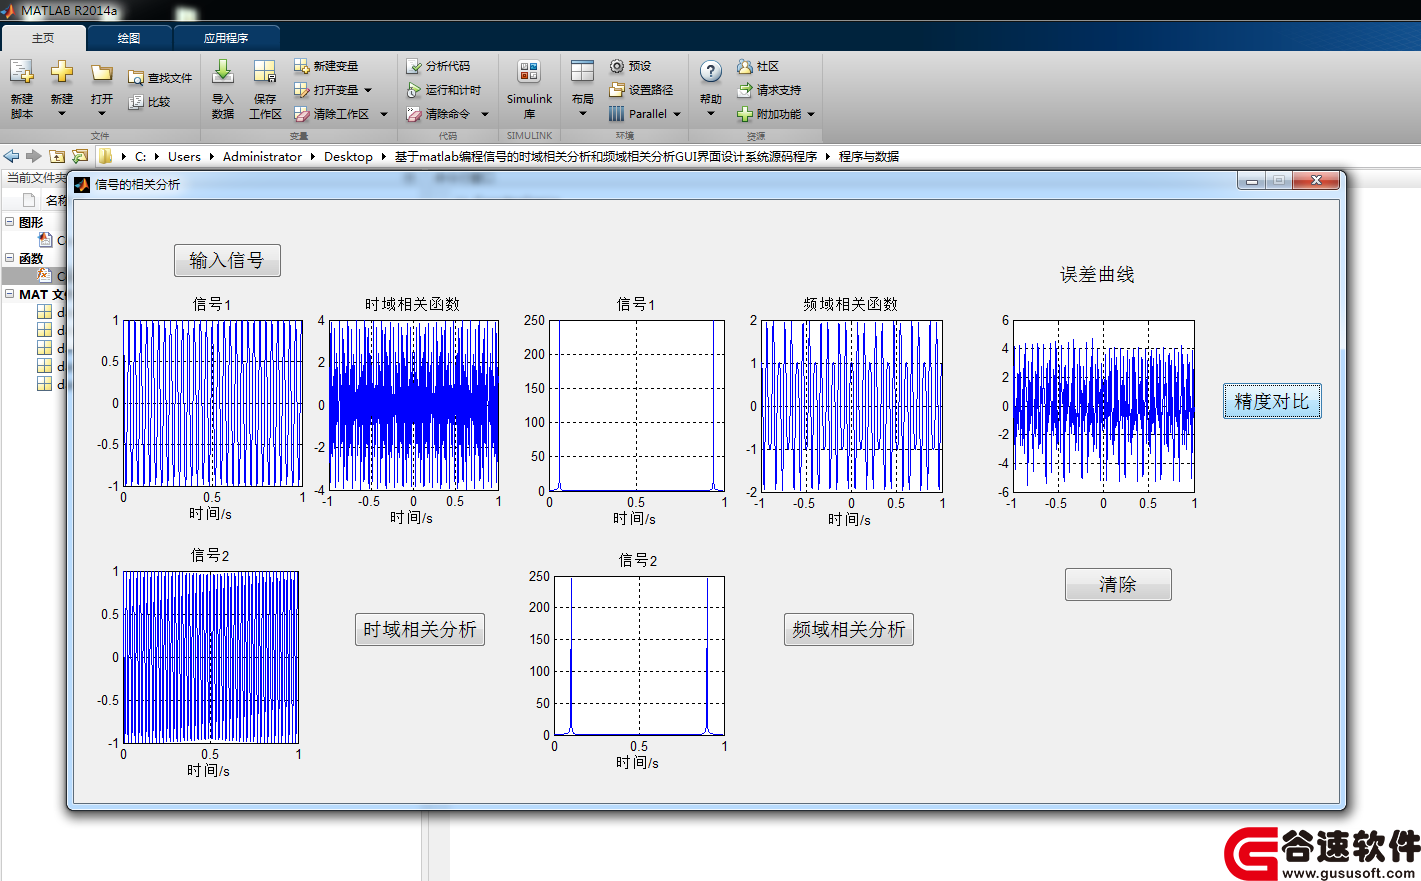This screenshot has width=1421, height=881.
Task: Click the New Script (新建脚本) icon
Action: click(21, 72)
